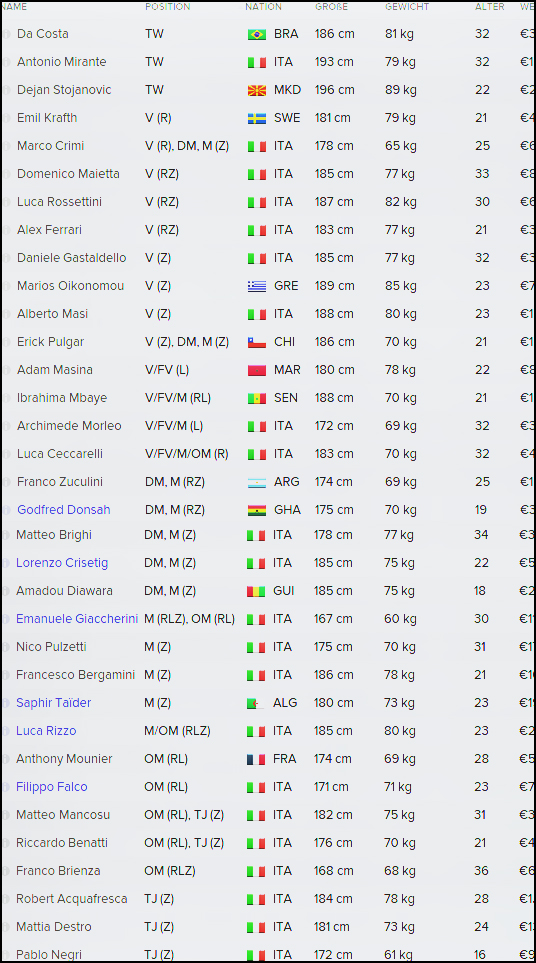
Task: Click the info icon beside Da Costa
Action: (6, 34)
